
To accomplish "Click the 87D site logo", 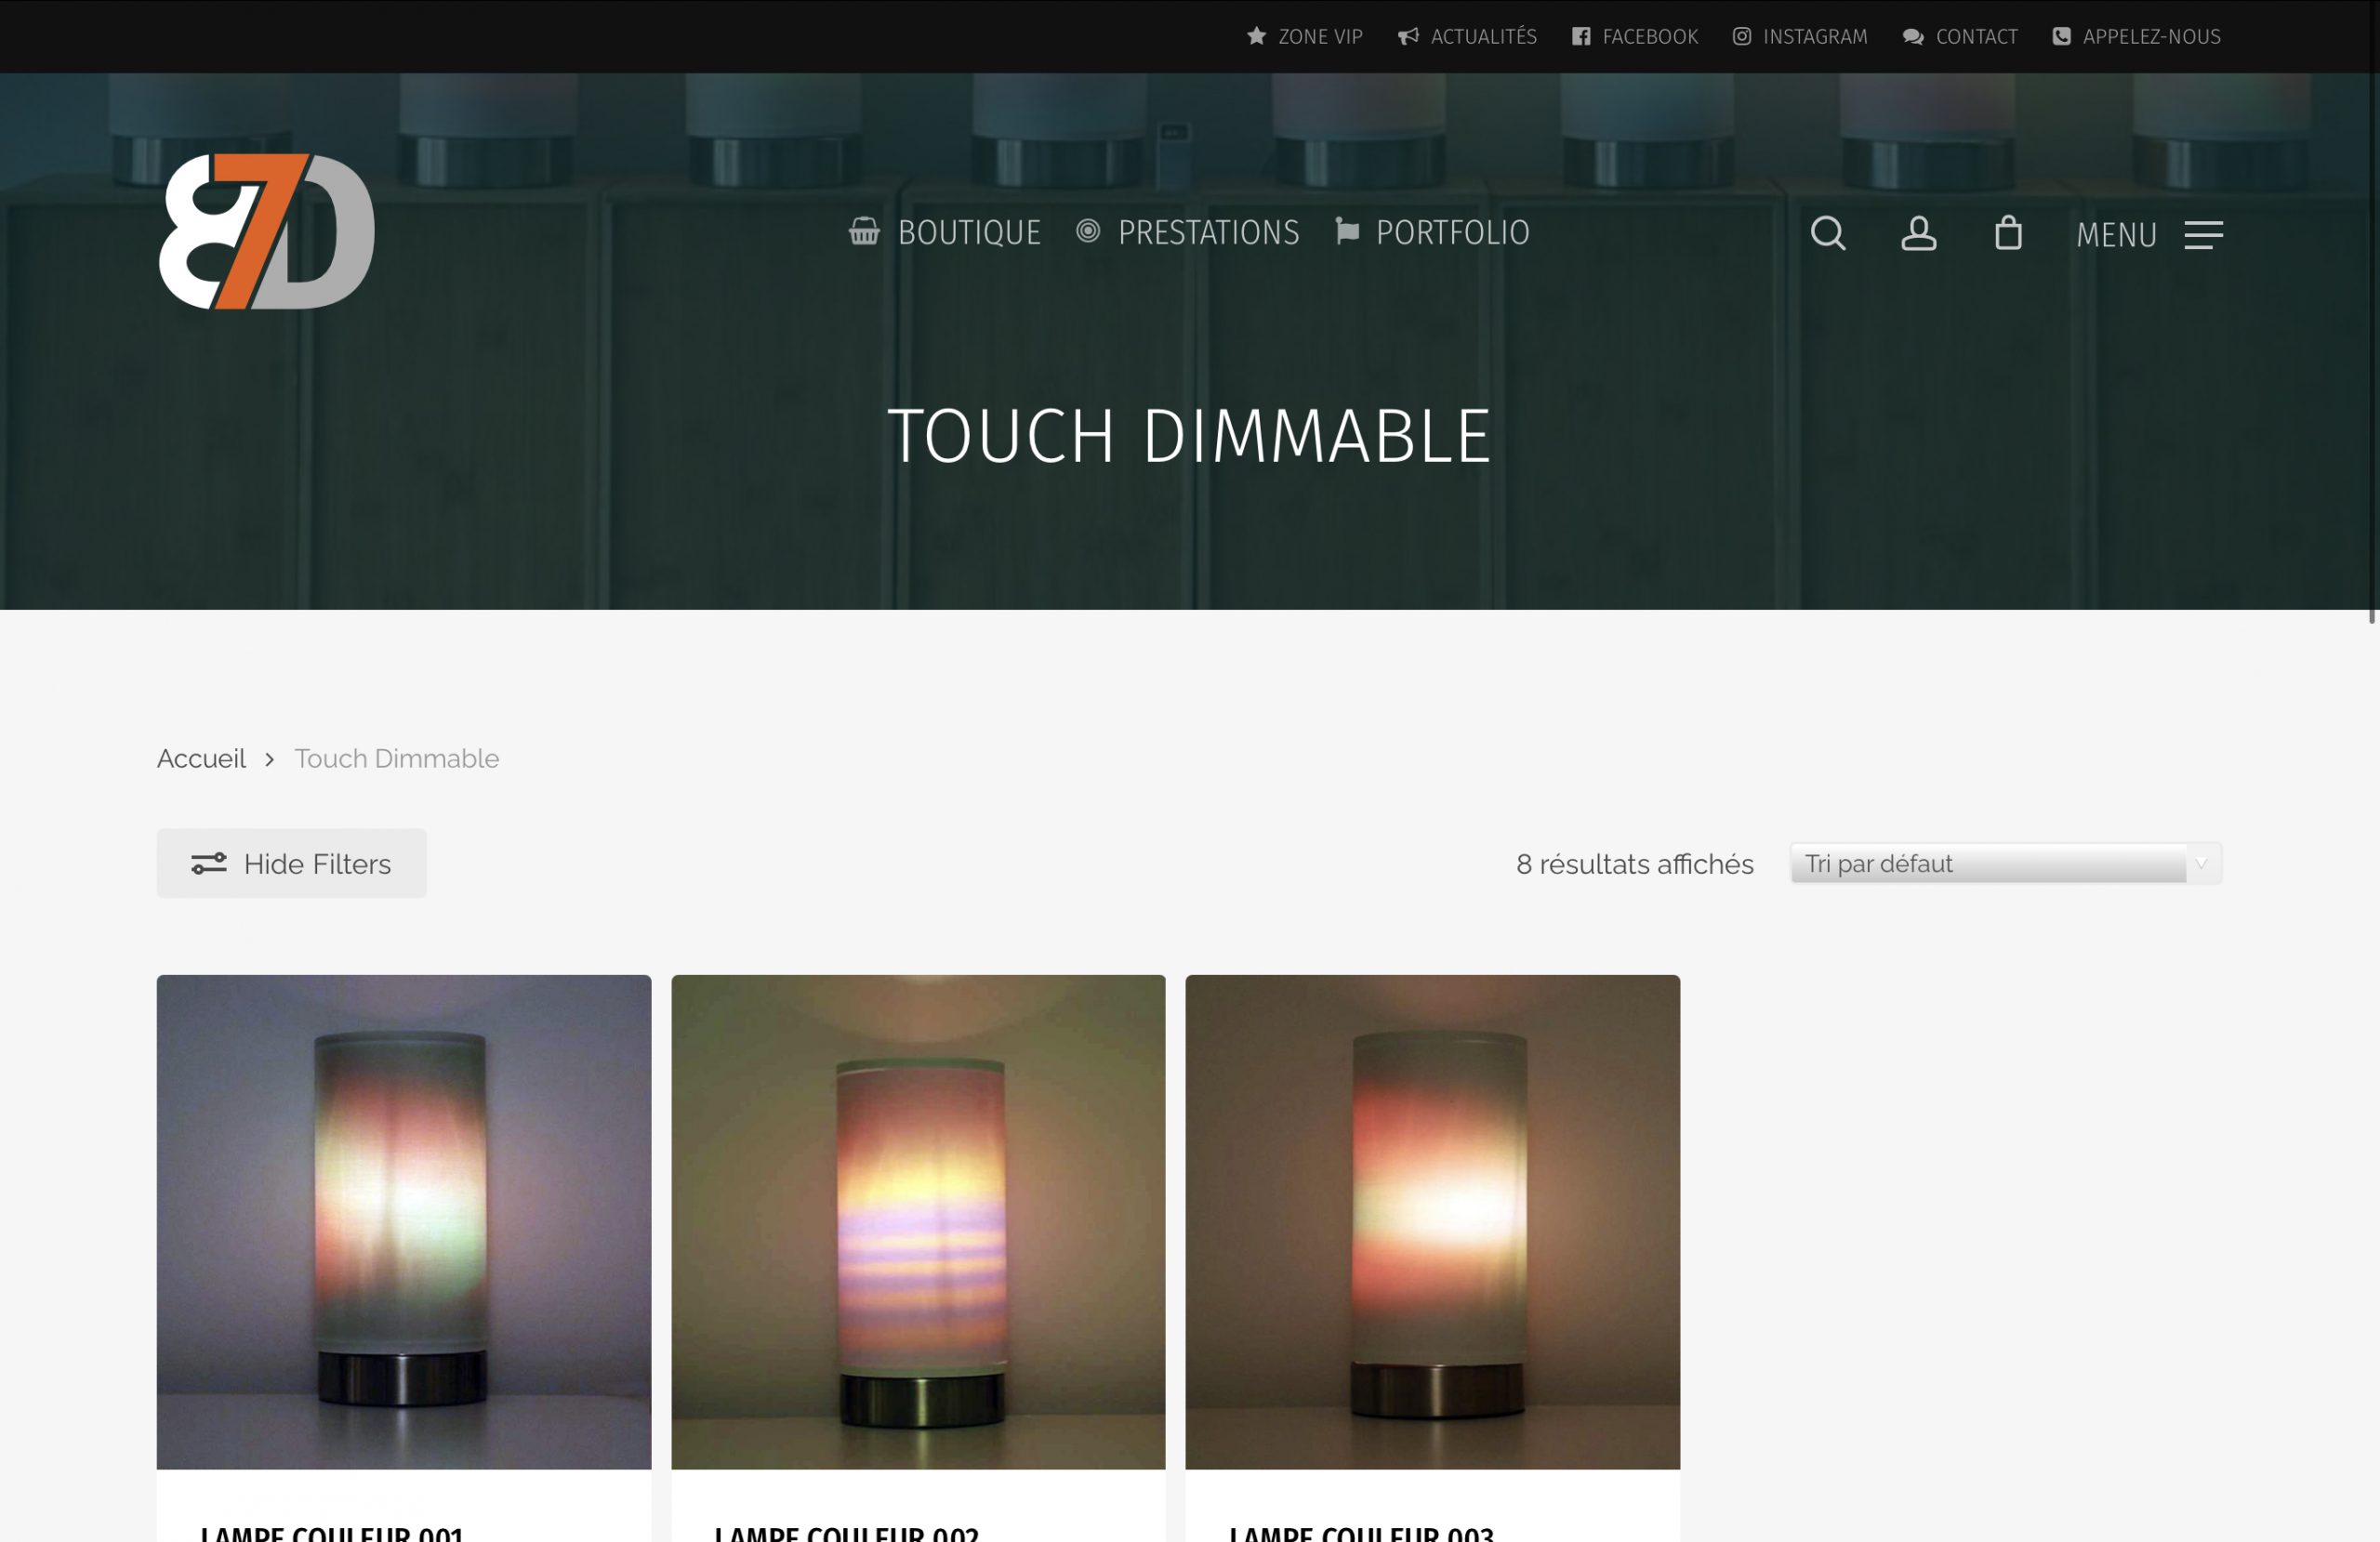I will pos(266,231).
